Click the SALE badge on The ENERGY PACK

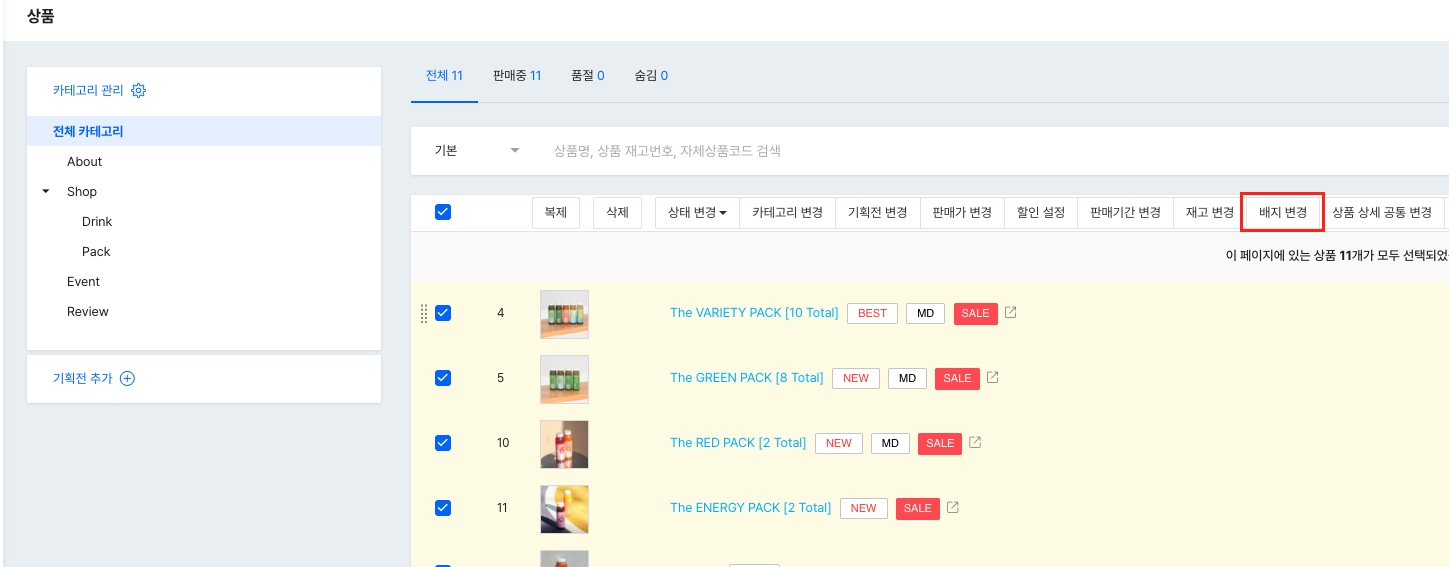918,509
